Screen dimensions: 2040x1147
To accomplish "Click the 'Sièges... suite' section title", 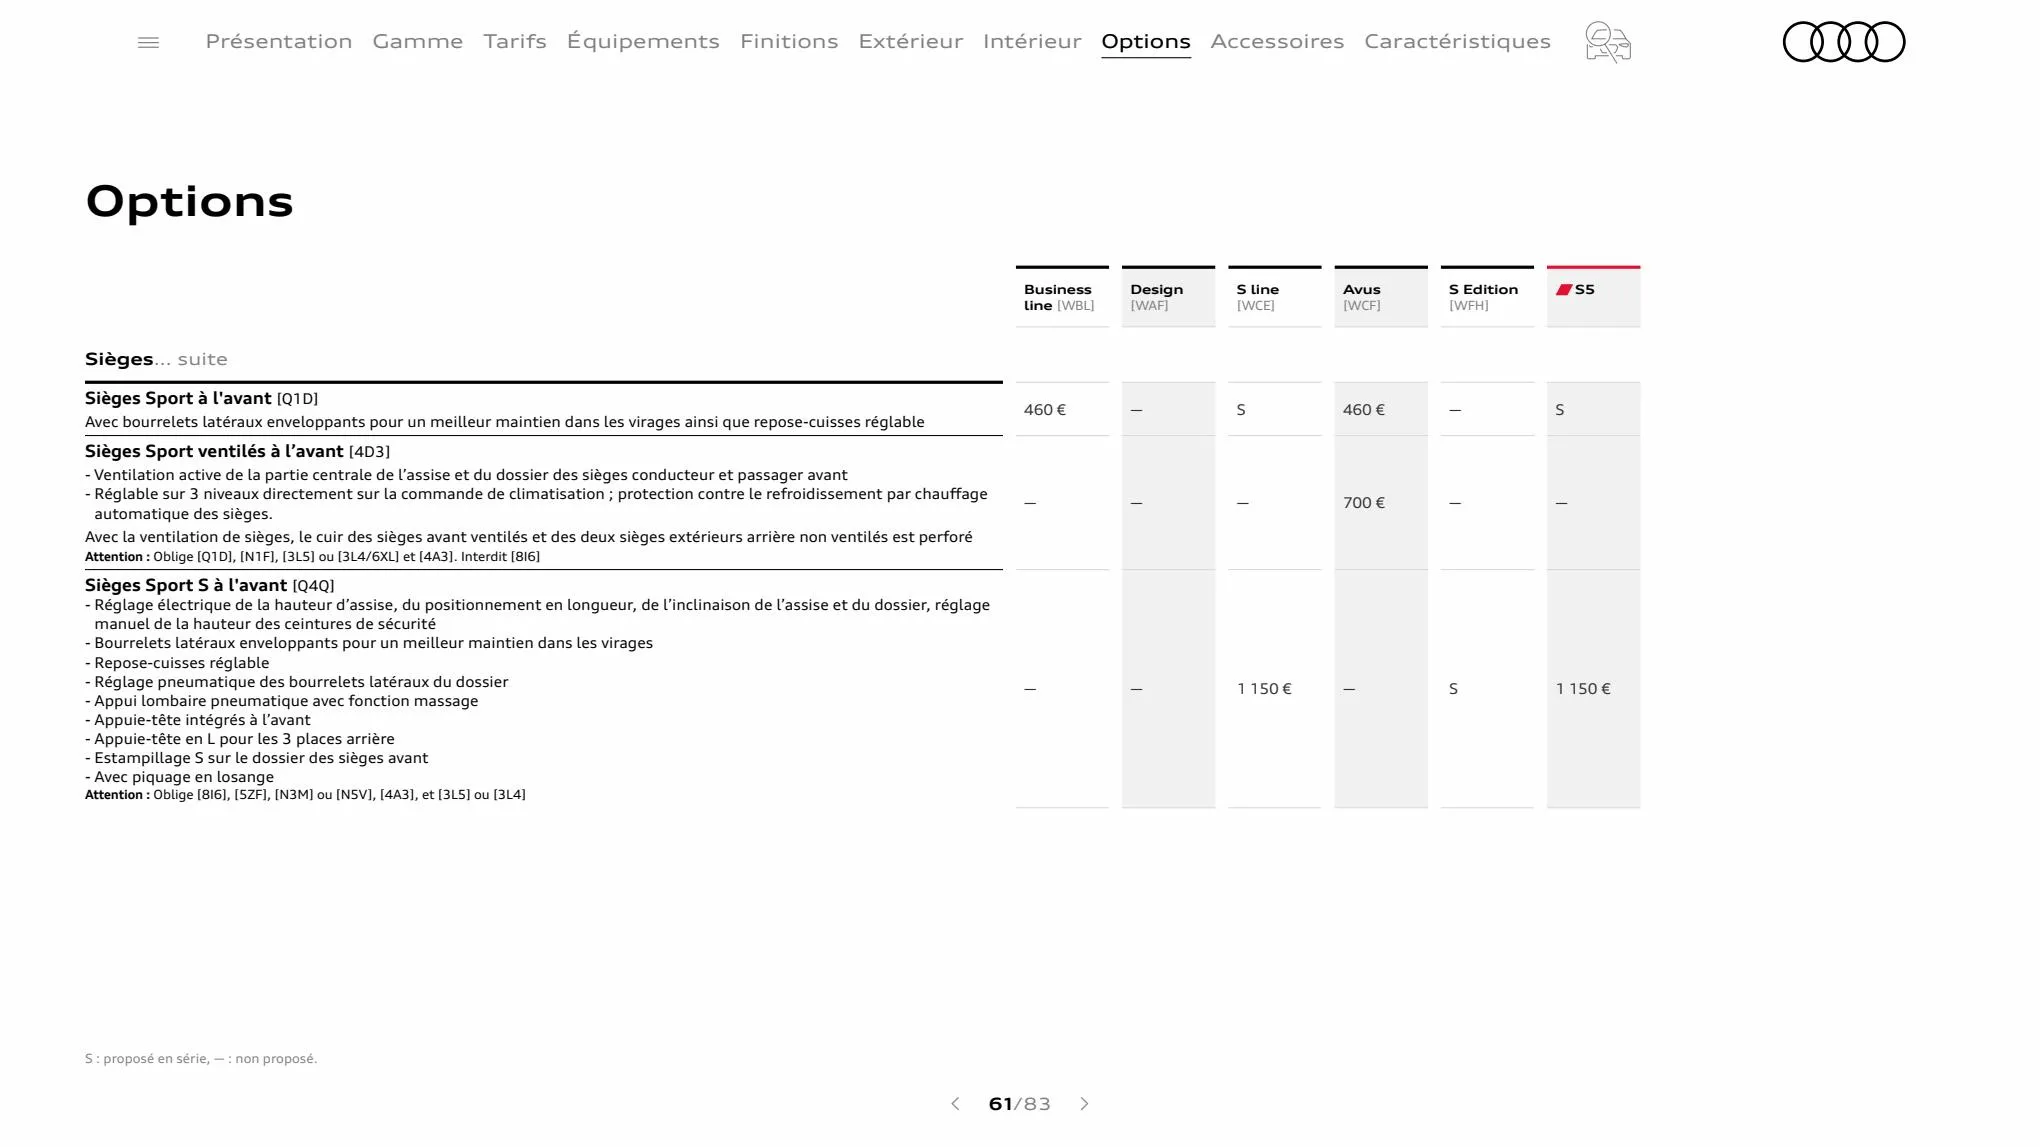I will pos(156,359).
